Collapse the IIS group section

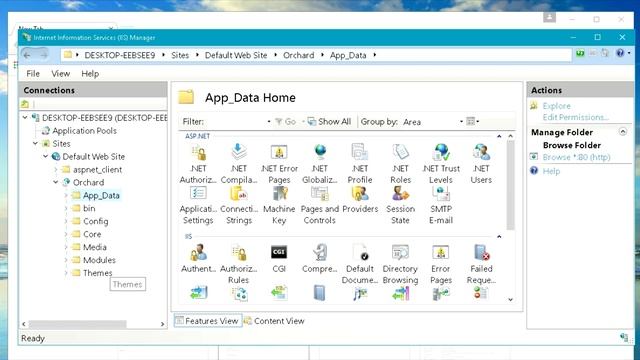coord(499,236)
